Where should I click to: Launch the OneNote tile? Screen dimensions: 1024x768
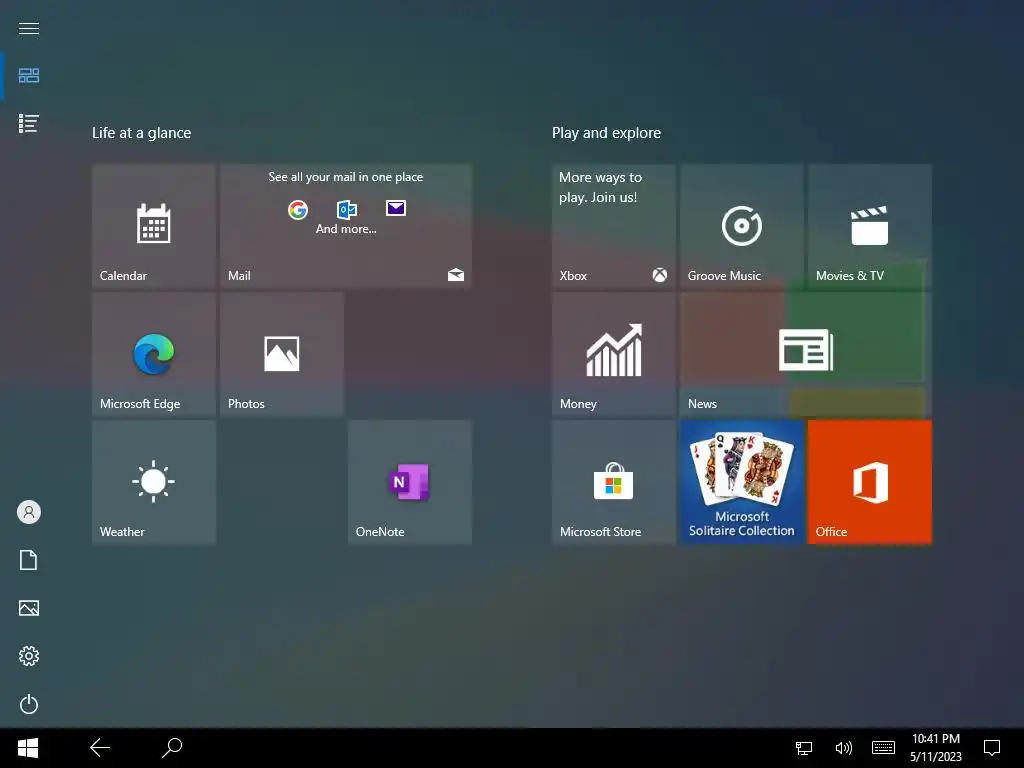(410, 481)
